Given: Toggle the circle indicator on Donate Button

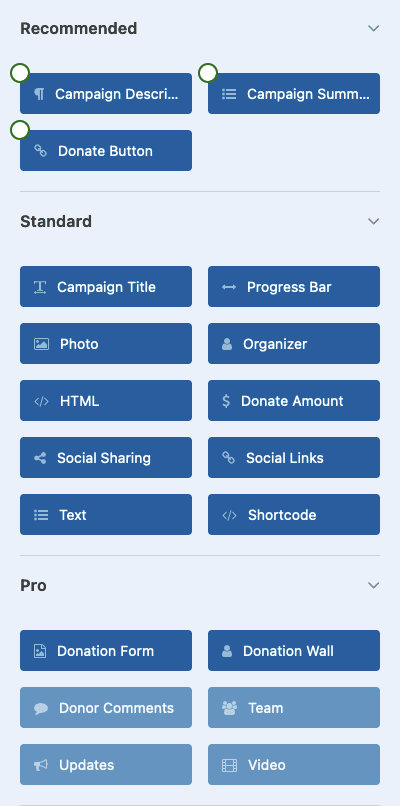Looking at the screenshot, I should 20,130.
